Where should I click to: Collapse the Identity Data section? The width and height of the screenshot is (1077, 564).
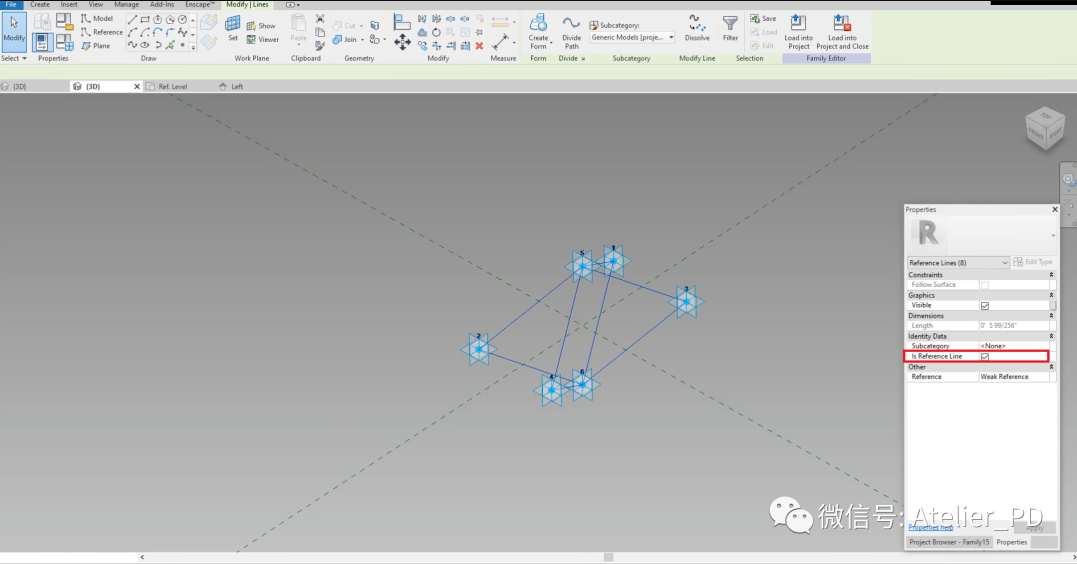point(1051,337)
